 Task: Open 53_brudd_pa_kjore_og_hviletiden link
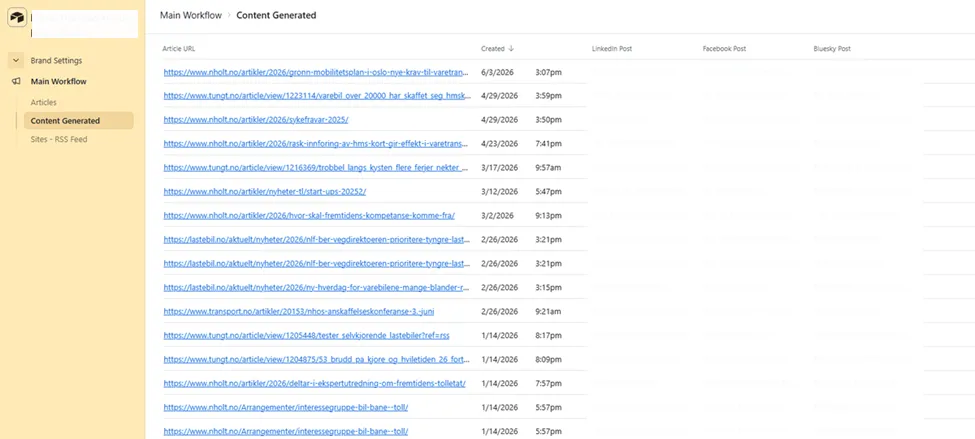tap(316, 359)
